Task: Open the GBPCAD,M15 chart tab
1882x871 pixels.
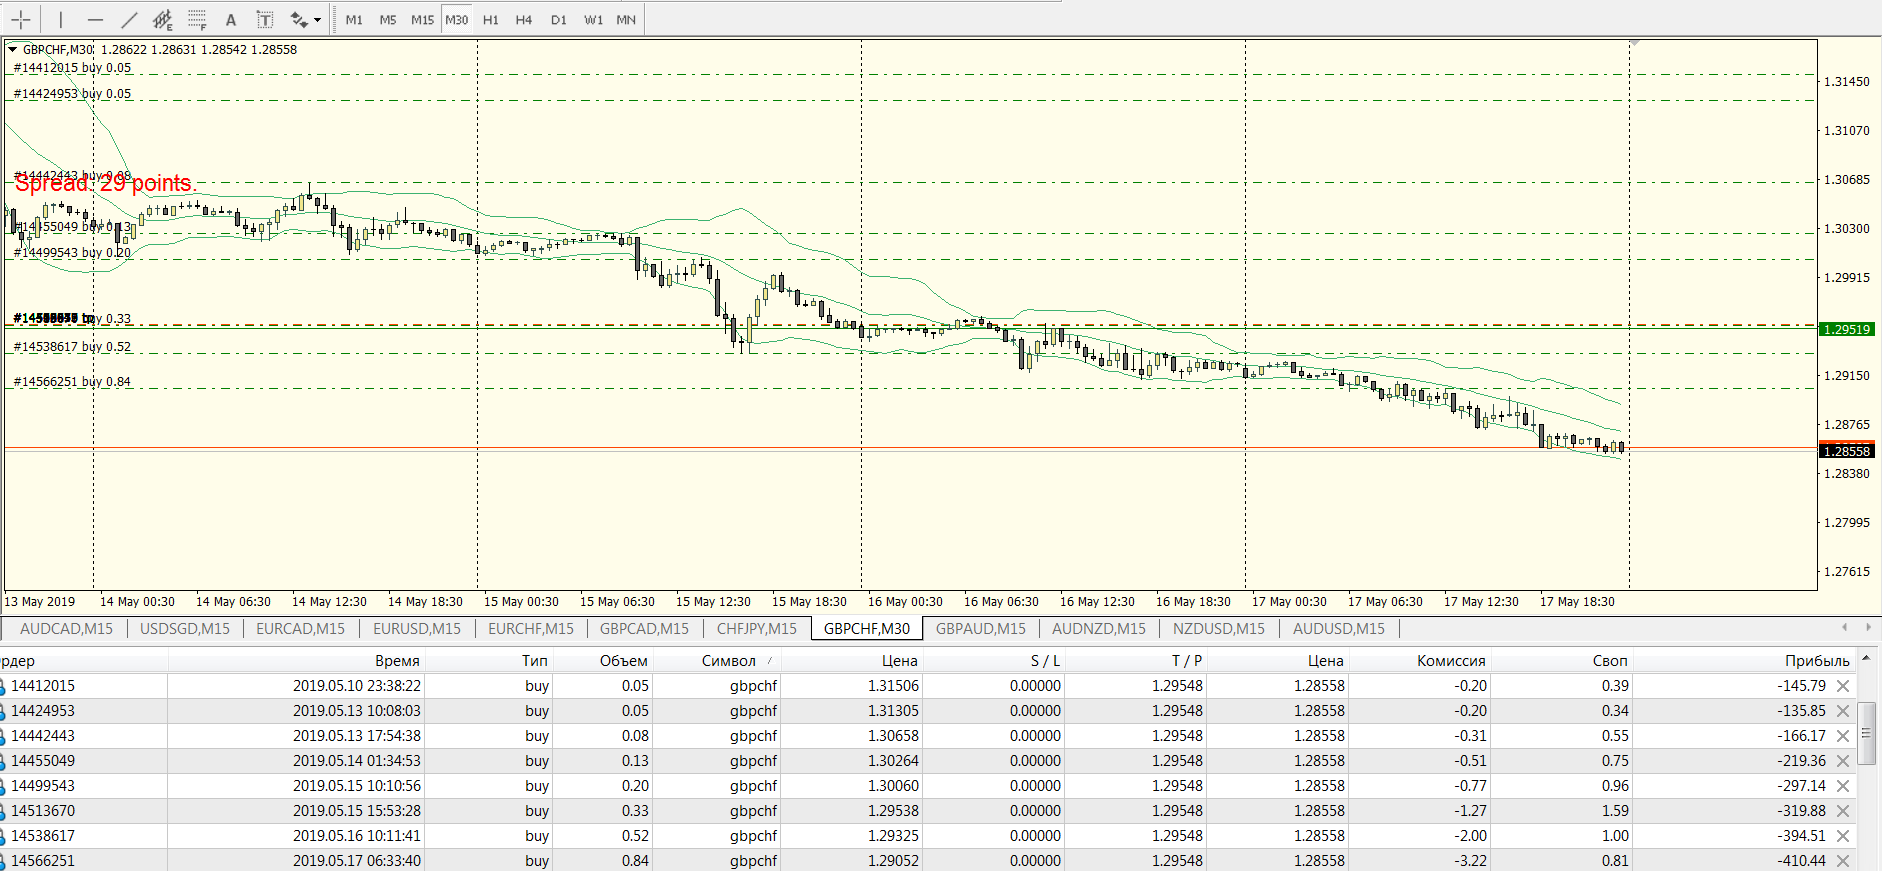Action: pyautogui.click(x=644, y=629)
